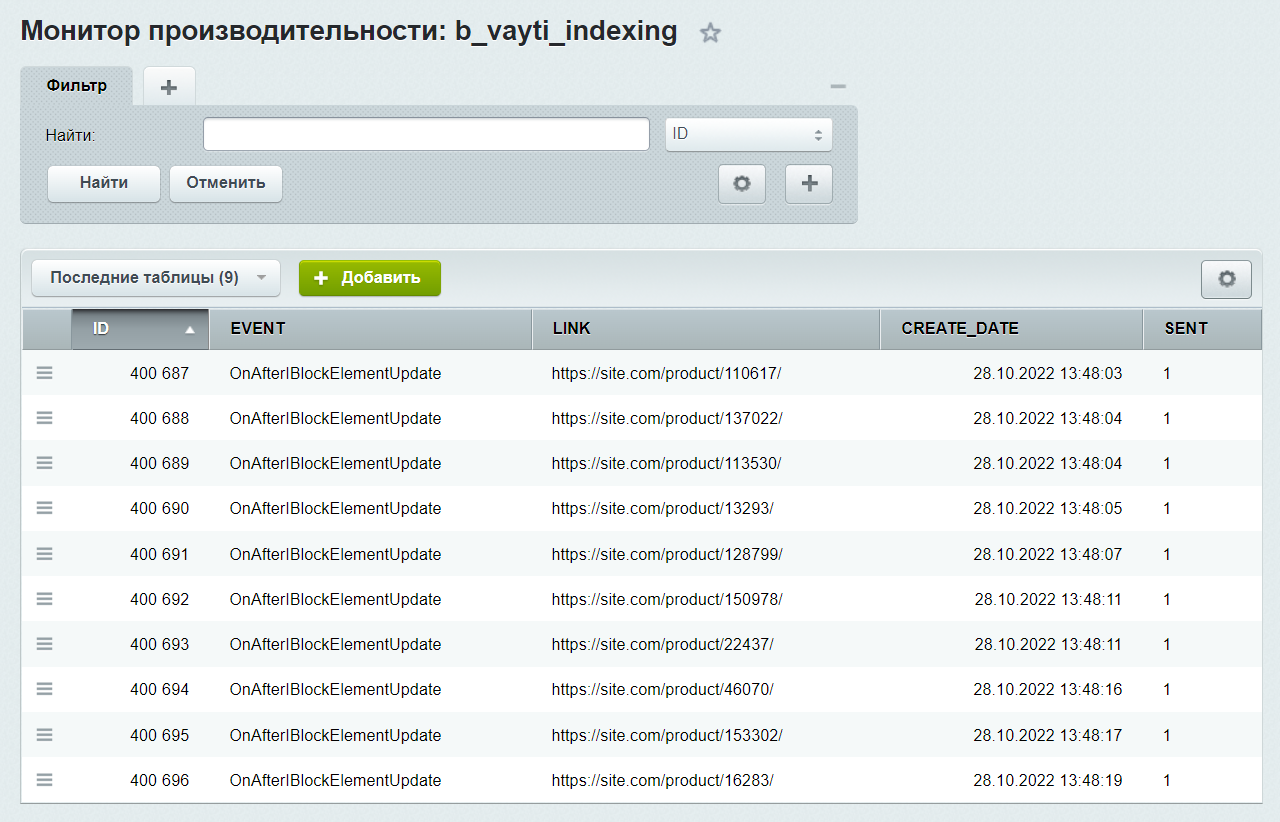Select link cell https://site.com/product/150978/
The width and height of the screenshot is (1280, 822).
point(667,599)
